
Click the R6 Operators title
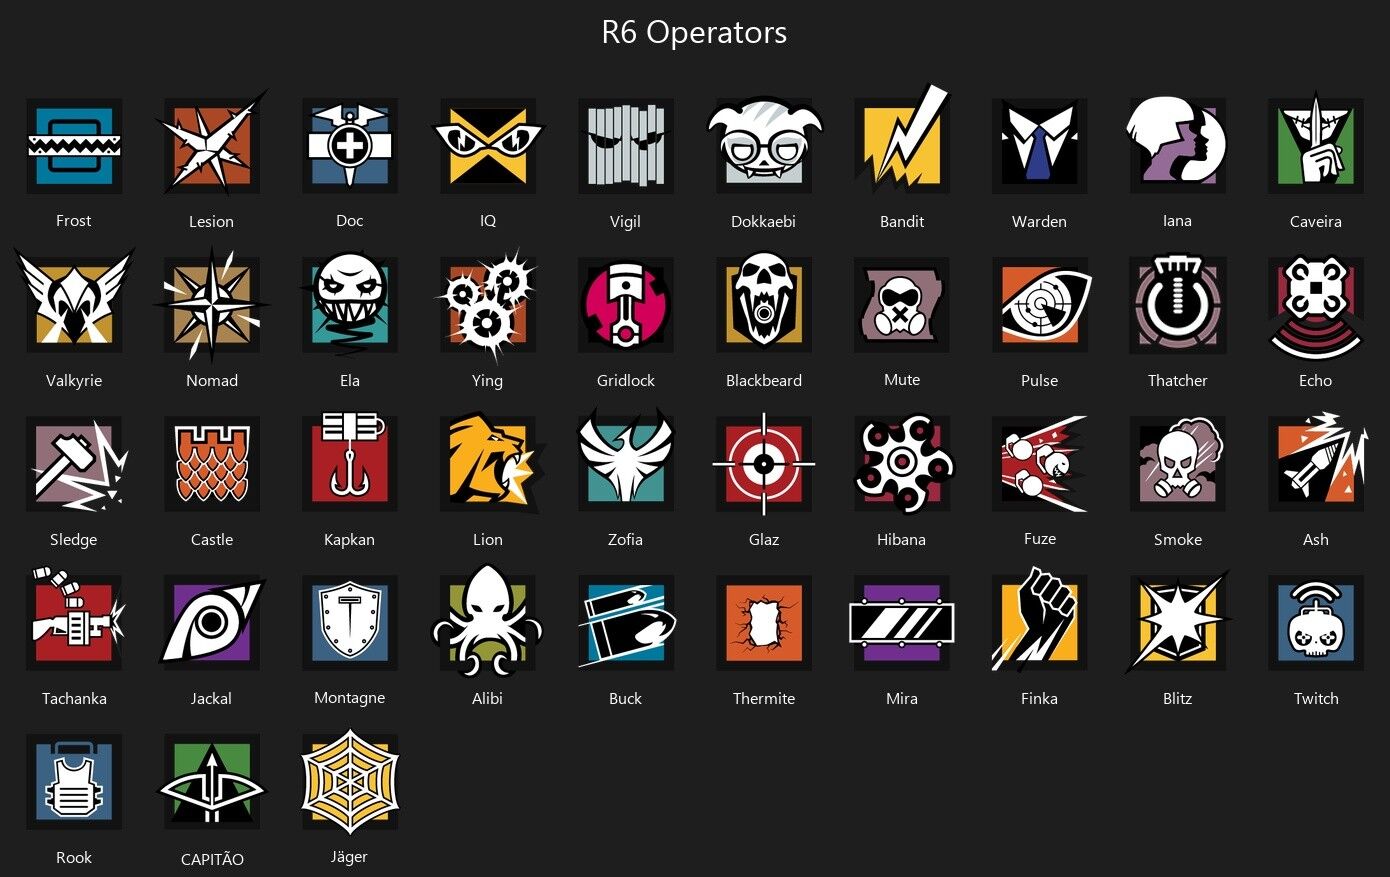click(x=694, y=32)
